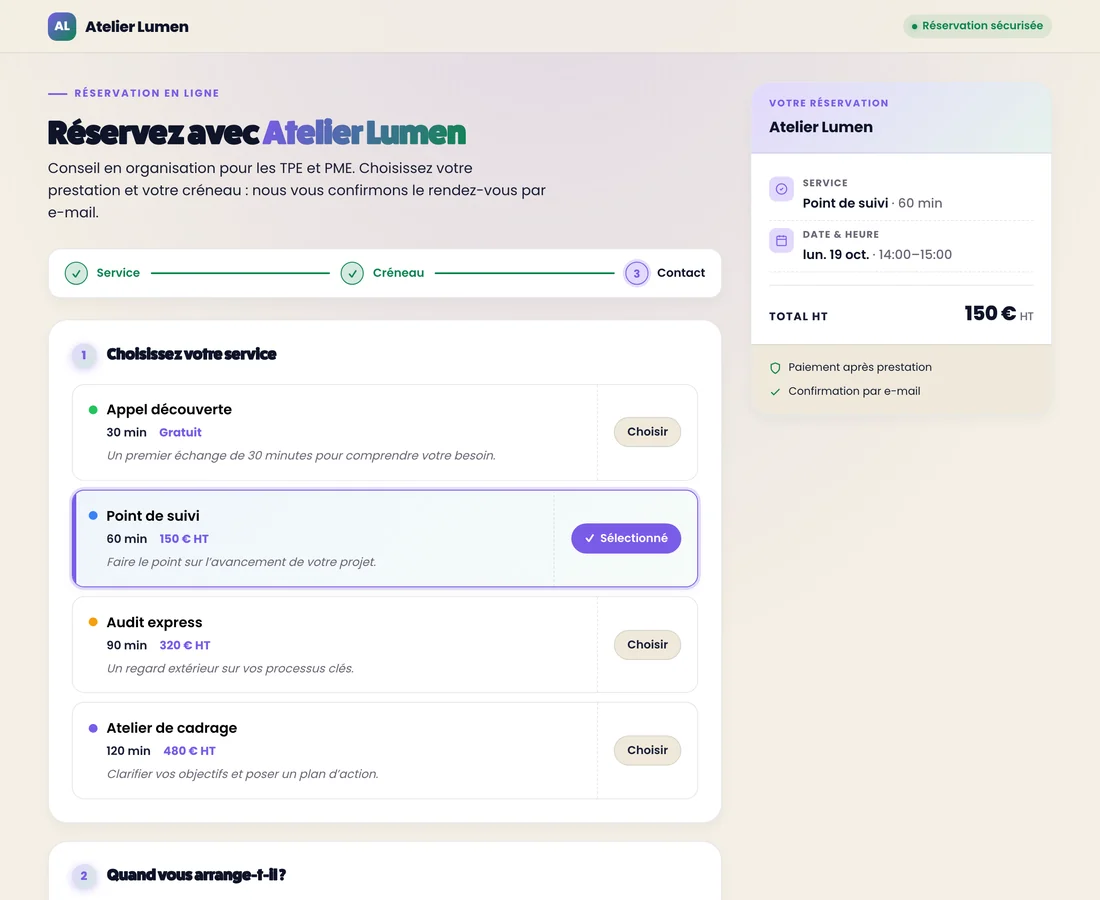1100x900 pixels.
Task: Click the Appel découverte card title
Action: (x=169, y=410)
